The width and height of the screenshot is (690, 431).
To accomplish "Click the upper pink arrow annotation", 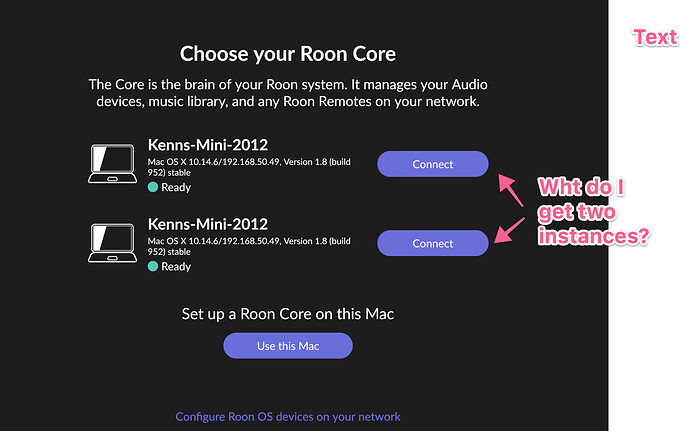I will [510, 190].
